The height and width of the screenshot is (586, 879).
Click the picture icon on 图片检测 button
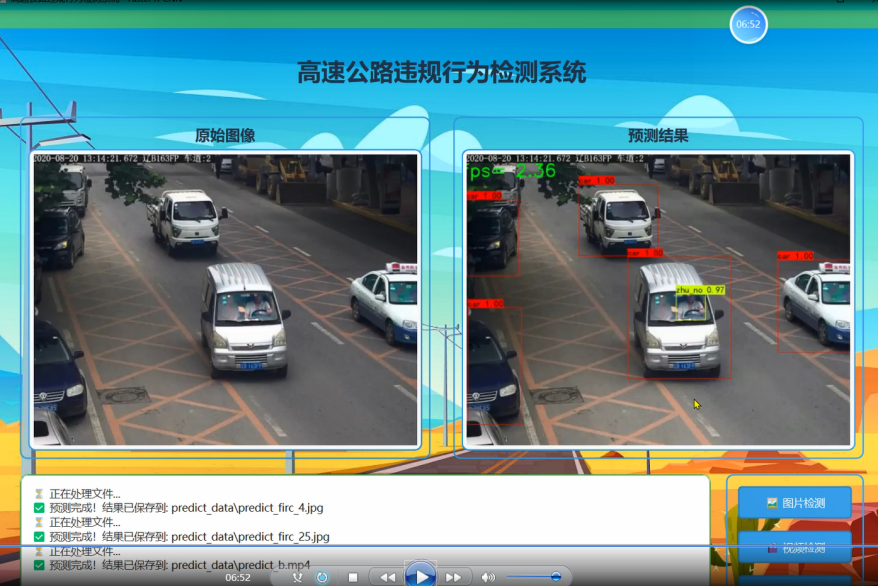click(x=772, y=503)
